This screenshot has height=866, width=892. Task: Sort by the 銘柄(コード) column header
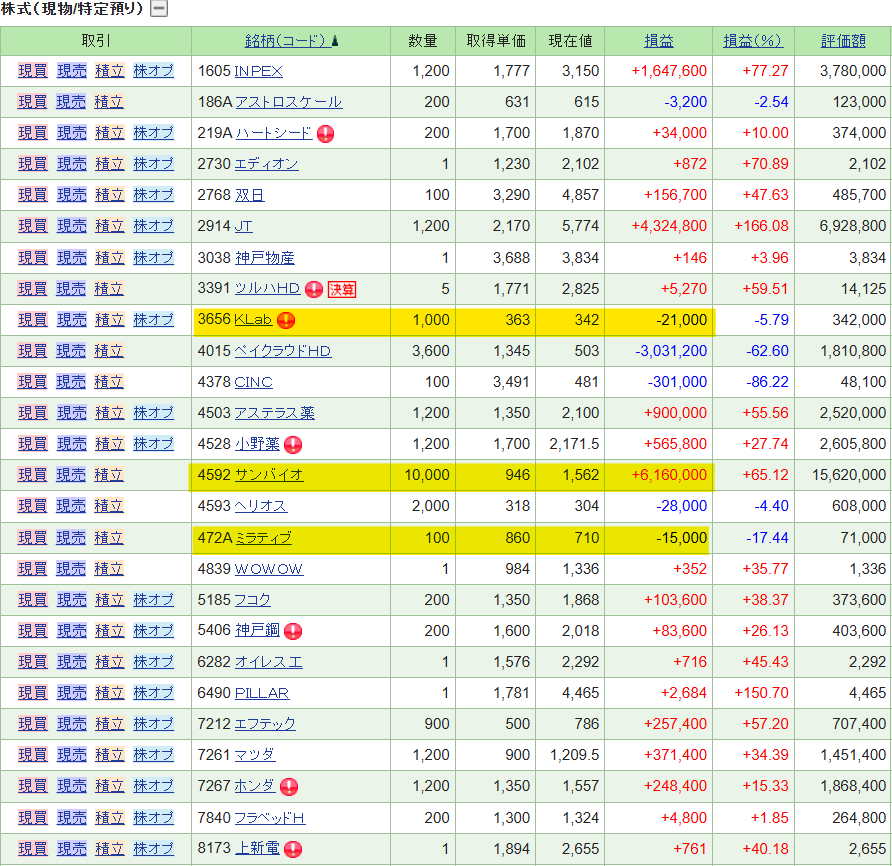[285, 41]
